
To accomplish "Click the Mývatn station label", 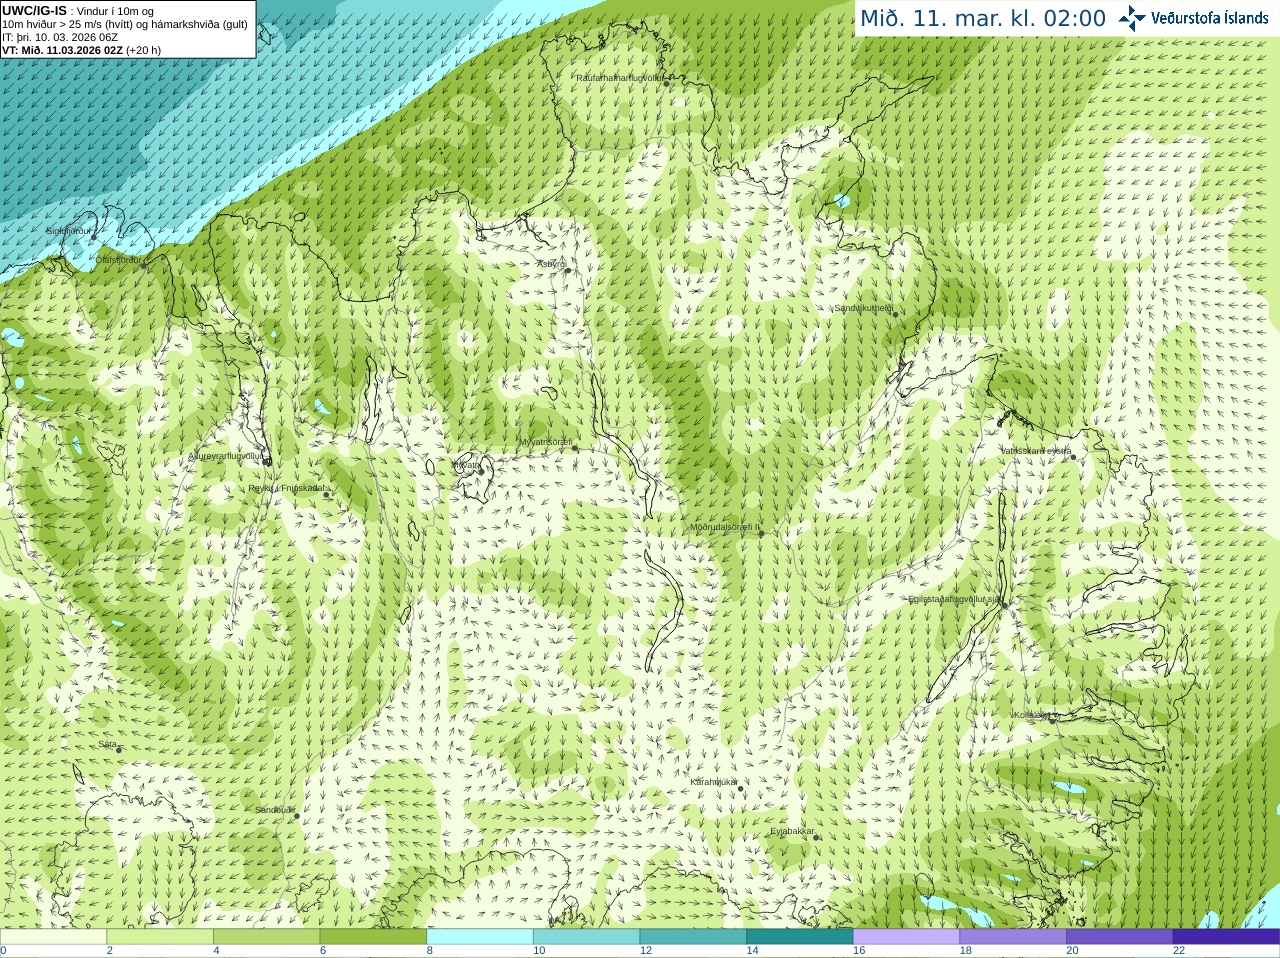I will coord(466,465).
